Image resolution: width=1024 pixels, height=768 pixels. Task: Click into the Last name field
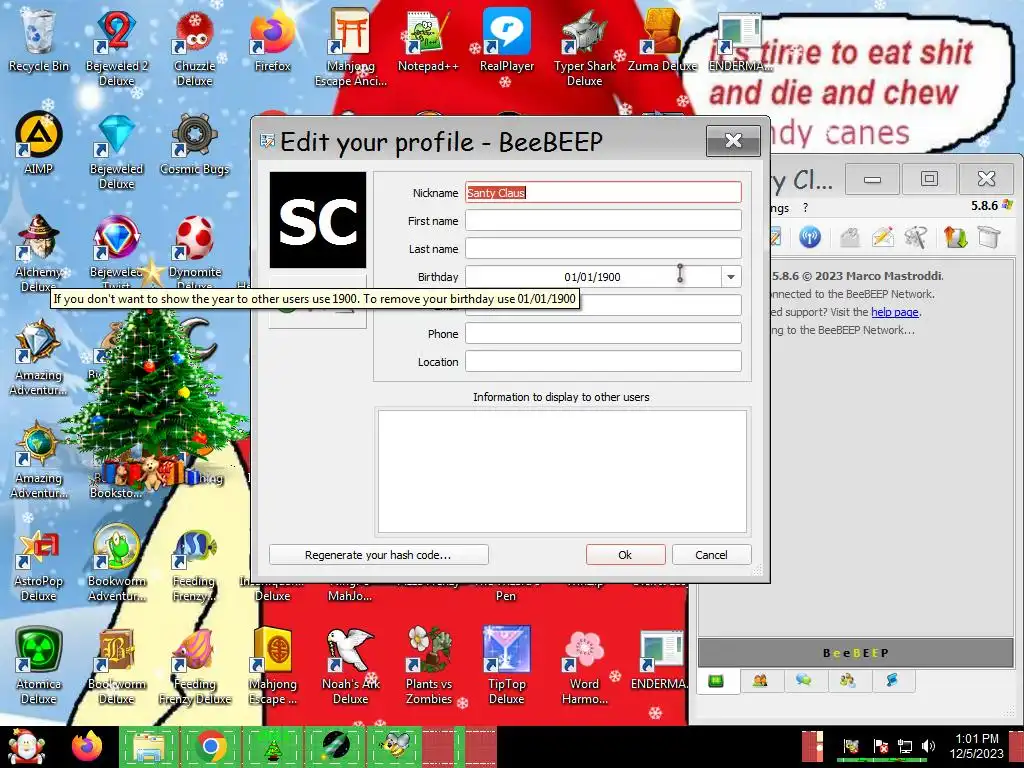click(603, 249)
